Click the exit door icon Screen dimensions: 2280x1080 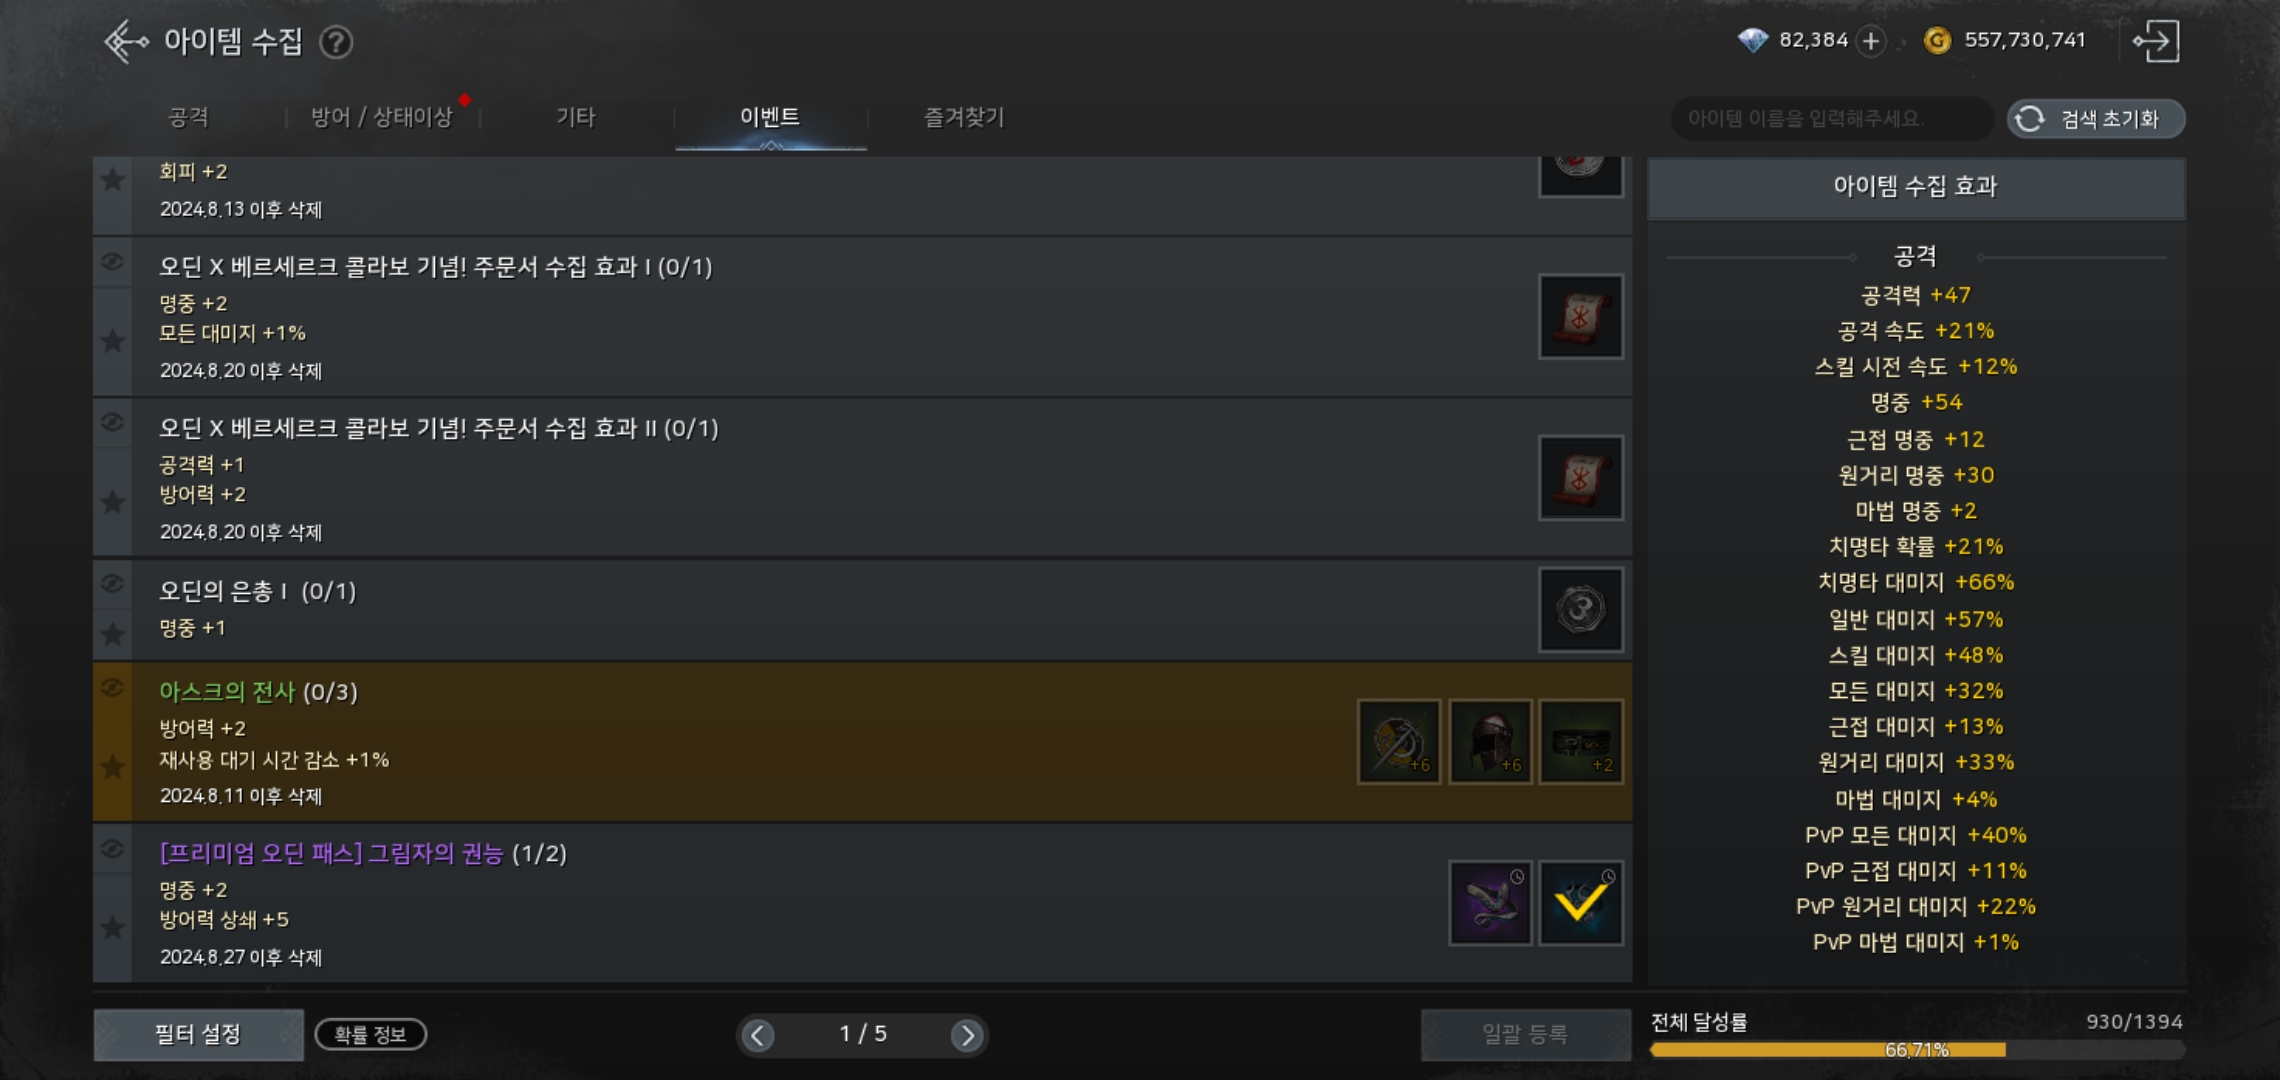(x=2155, y=41)
